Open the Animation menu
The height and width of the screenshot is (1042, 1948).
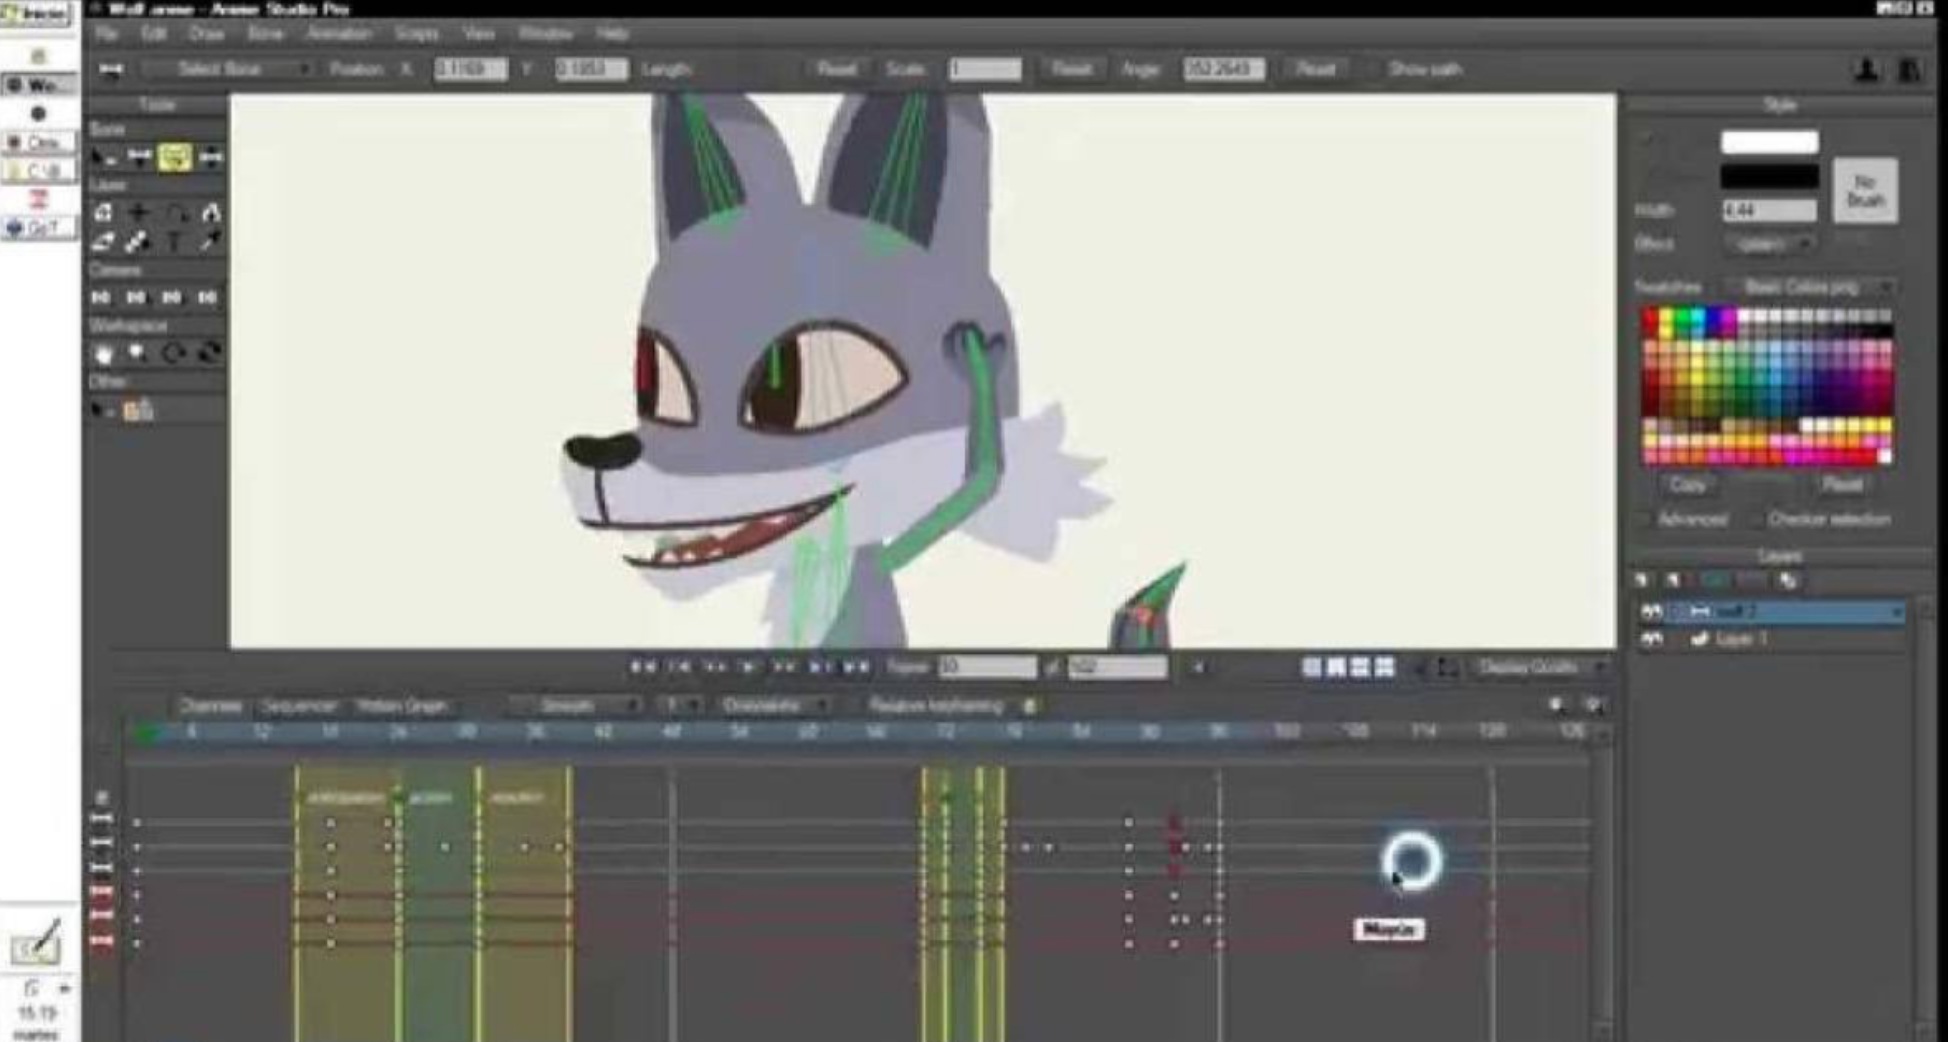tap(340, 33)
